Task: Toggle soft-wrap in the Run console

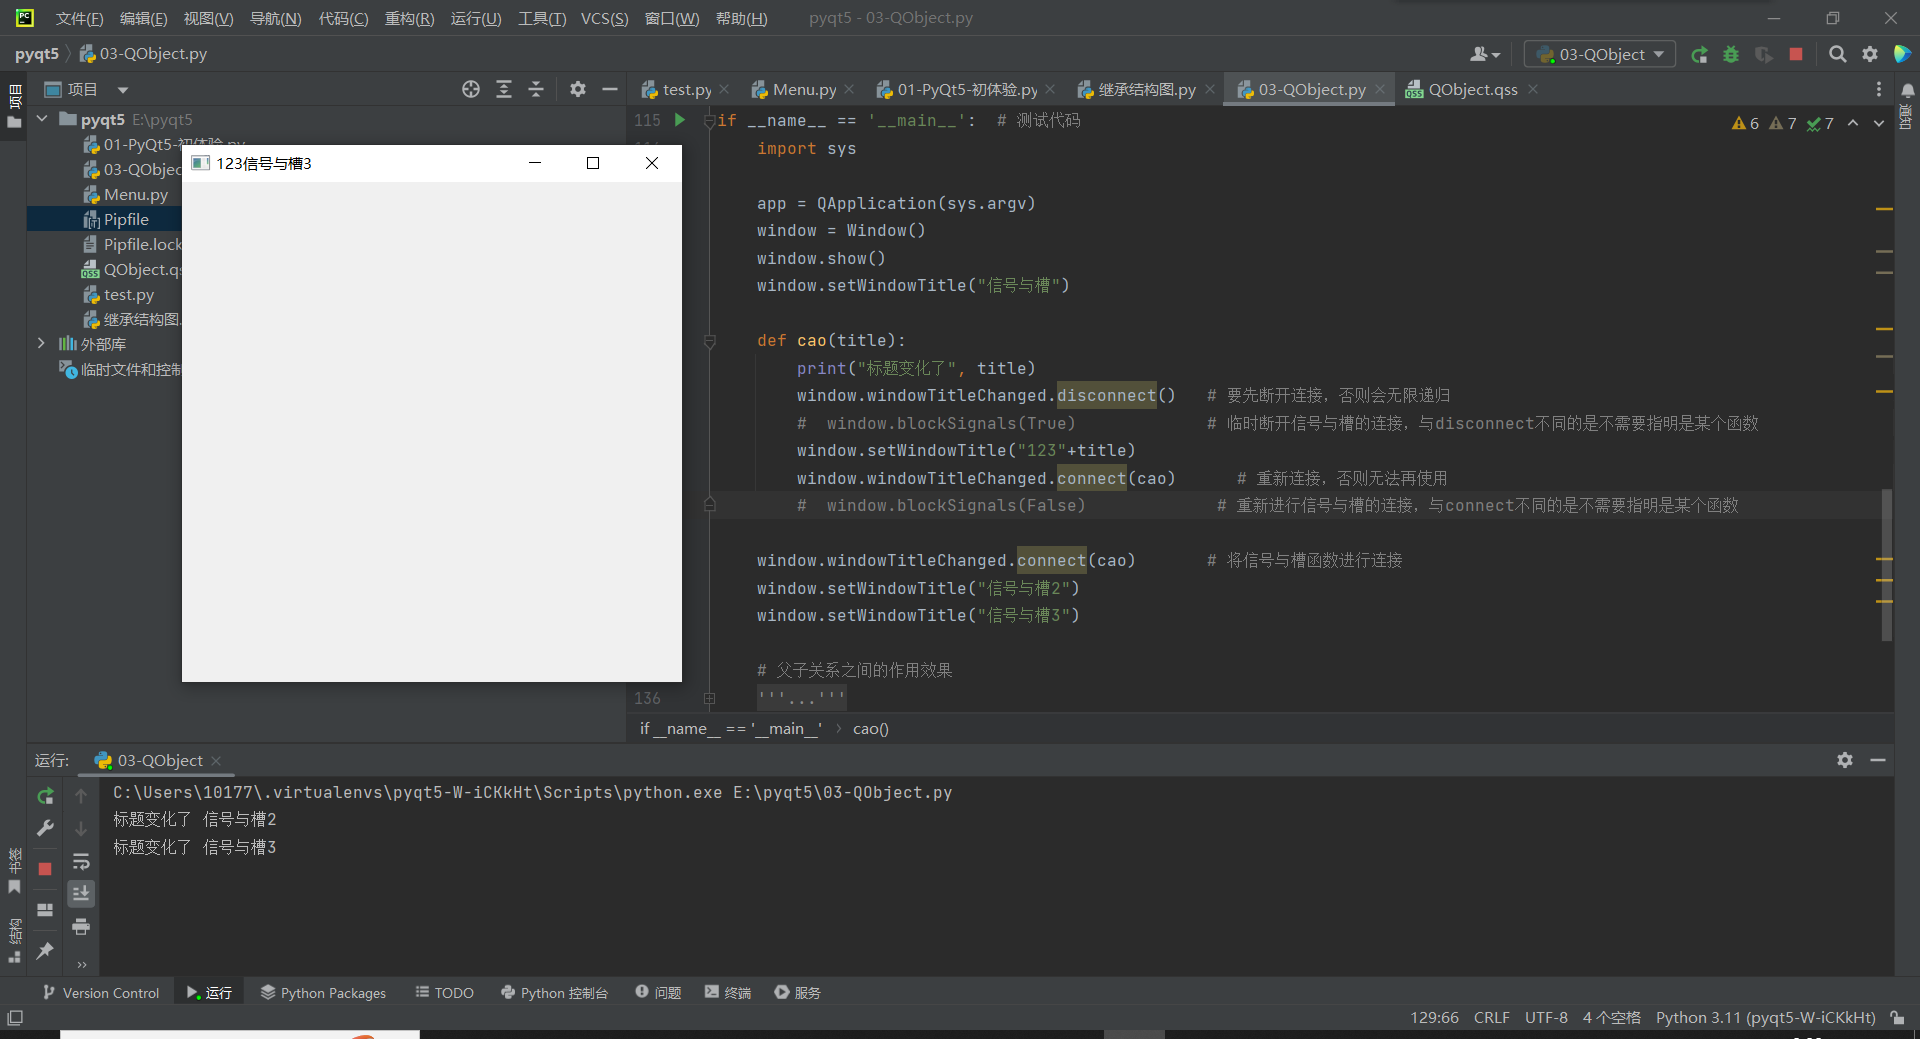Action: (x=81, y=861)
